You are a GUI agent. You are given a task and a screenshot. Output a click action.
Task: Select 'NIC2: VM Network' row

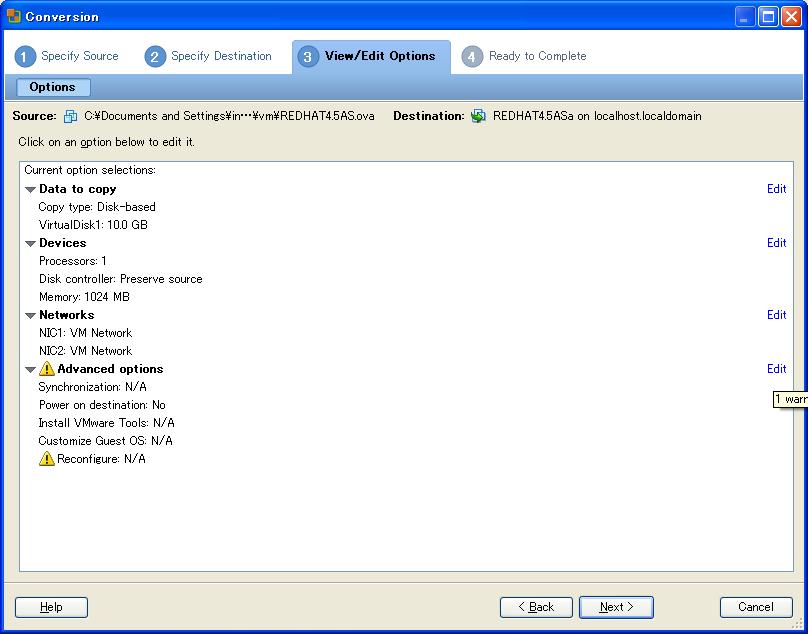(x=86, y=351)
